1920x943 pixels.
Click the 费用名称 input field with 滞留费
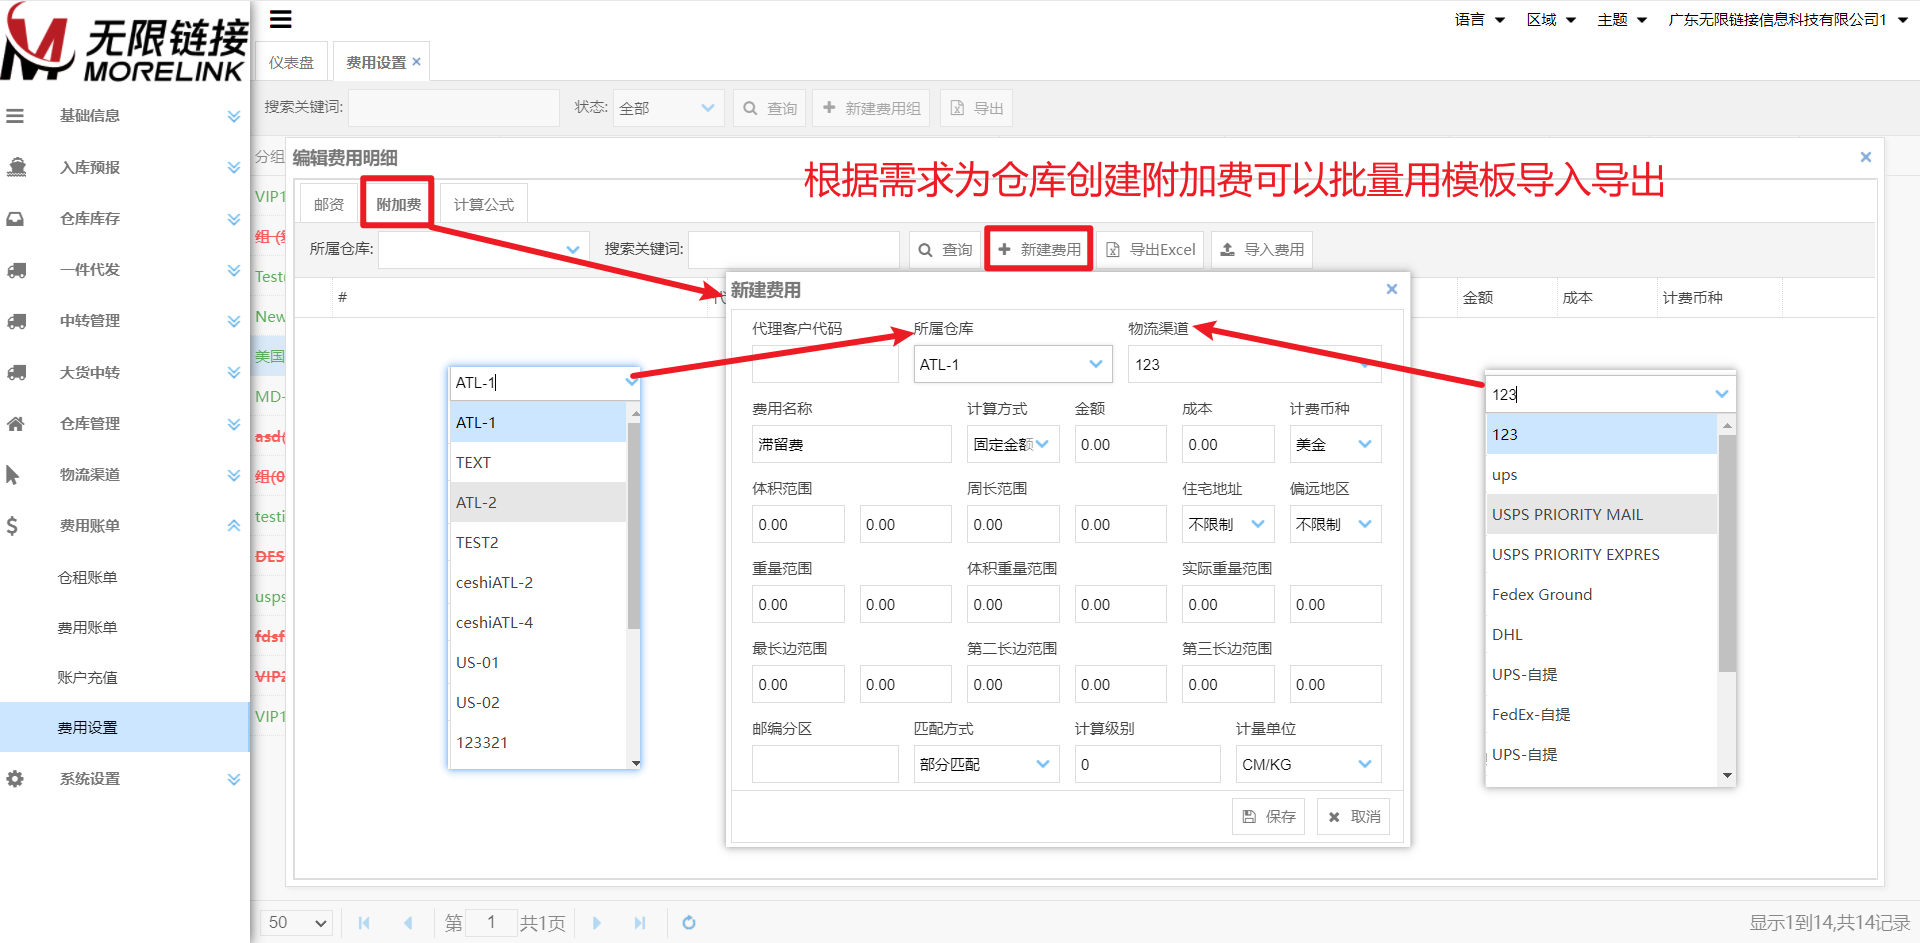point(851,445)
